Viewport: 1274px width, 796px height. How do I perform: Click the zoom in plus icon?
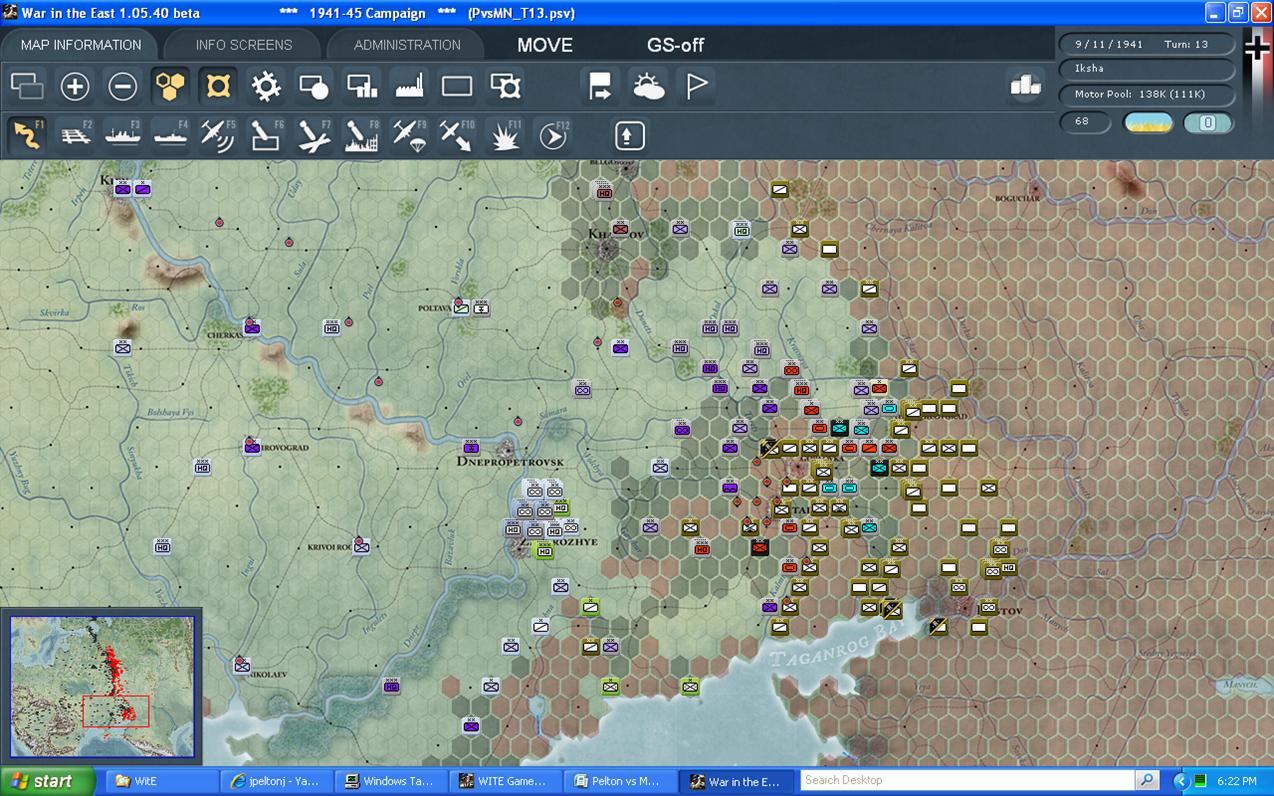point(75,87)
